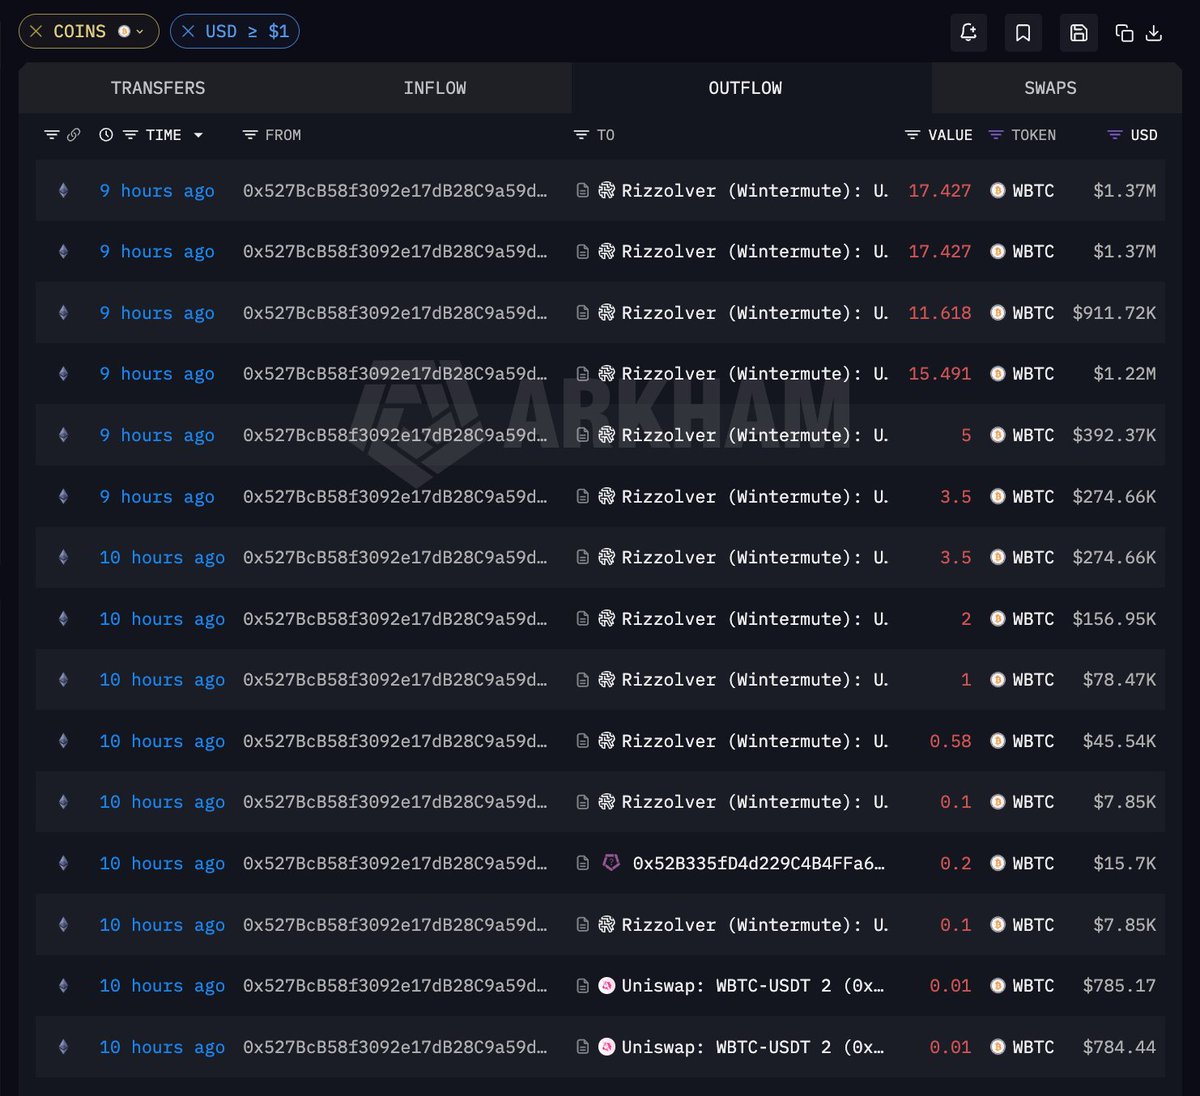Switch to the SWAPS tab

point(1050,88)
